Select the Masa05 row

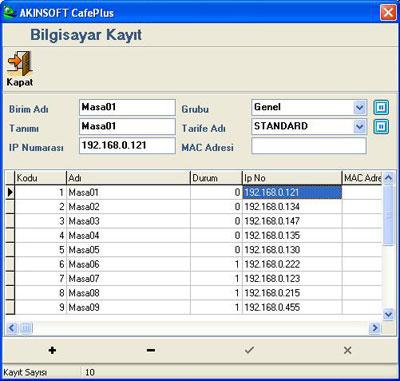(x=194, y=250)
